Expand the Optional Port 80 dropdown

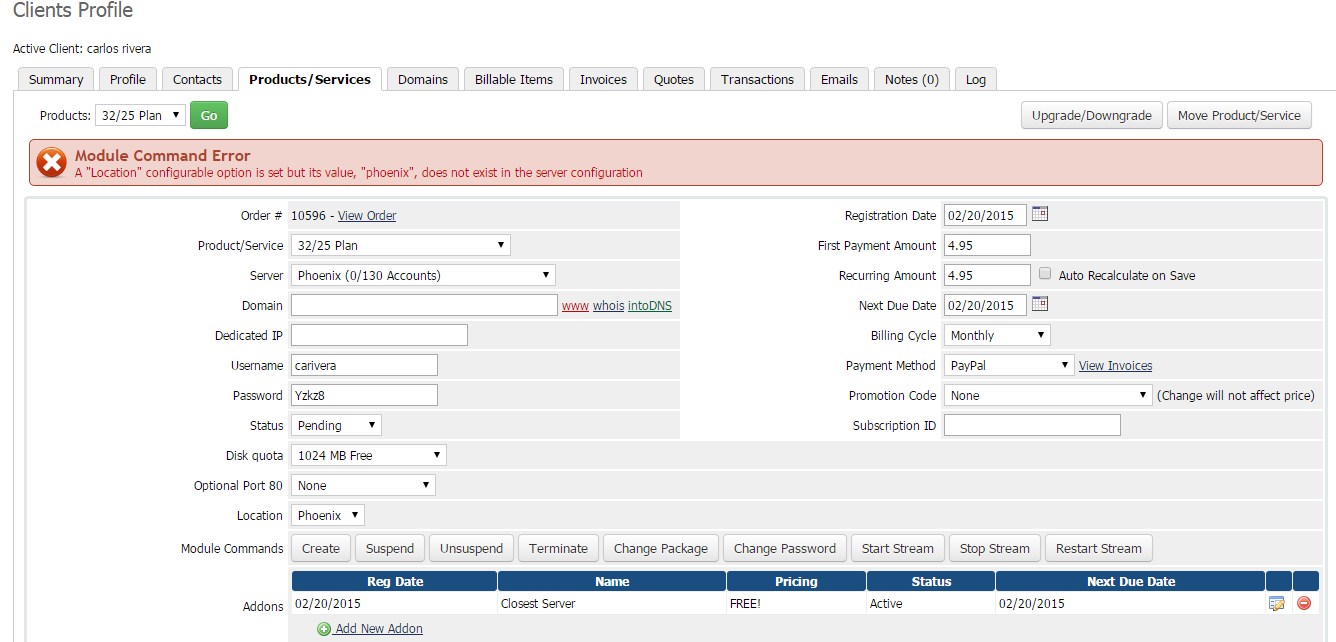coord(363,485)
